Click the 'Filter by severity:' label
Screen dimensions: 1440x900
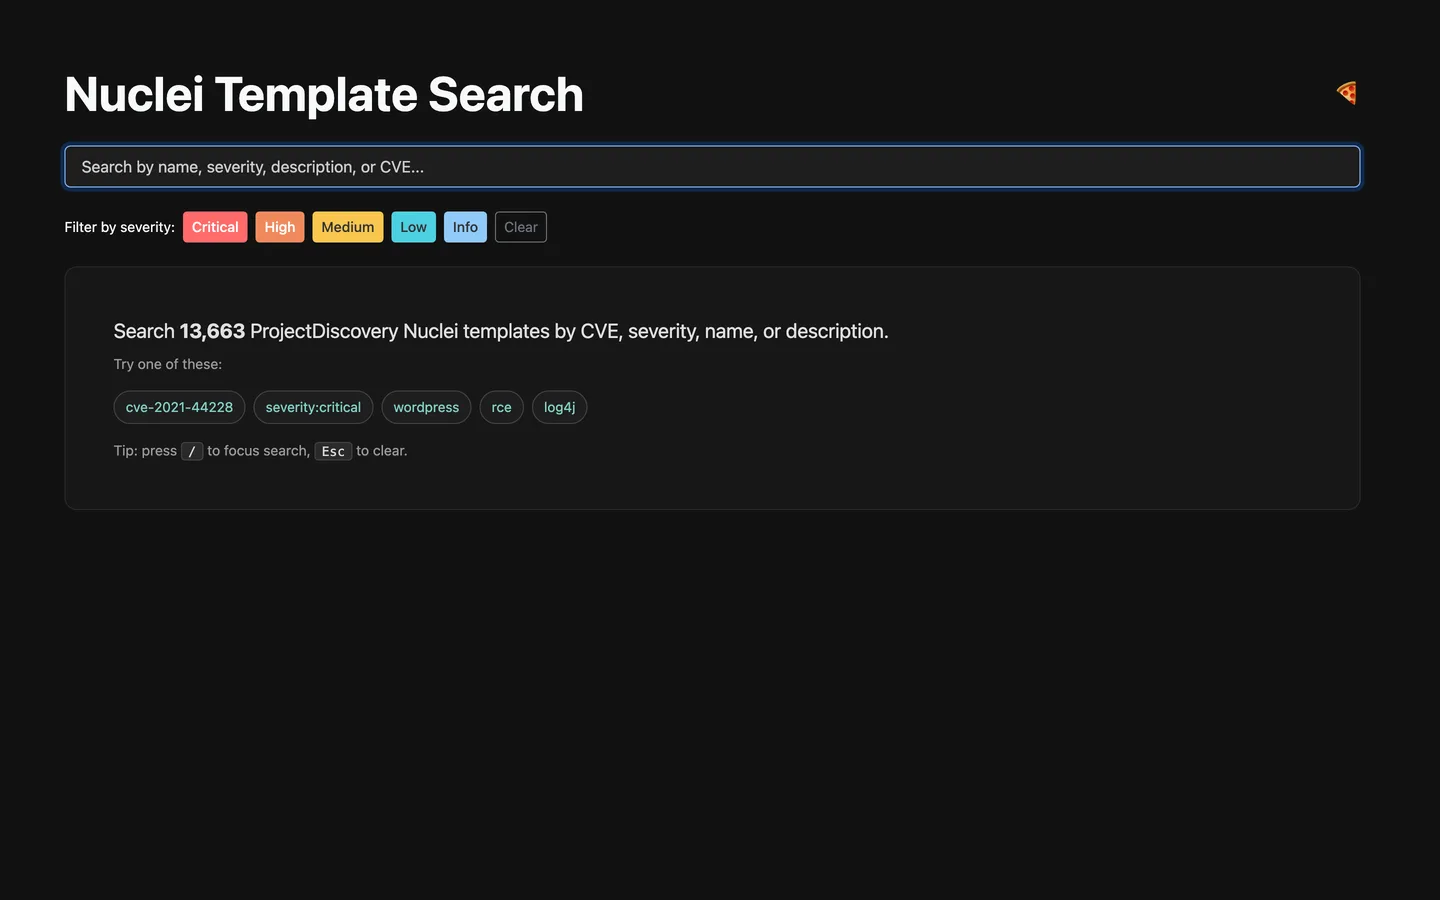(x=120, y=227)
